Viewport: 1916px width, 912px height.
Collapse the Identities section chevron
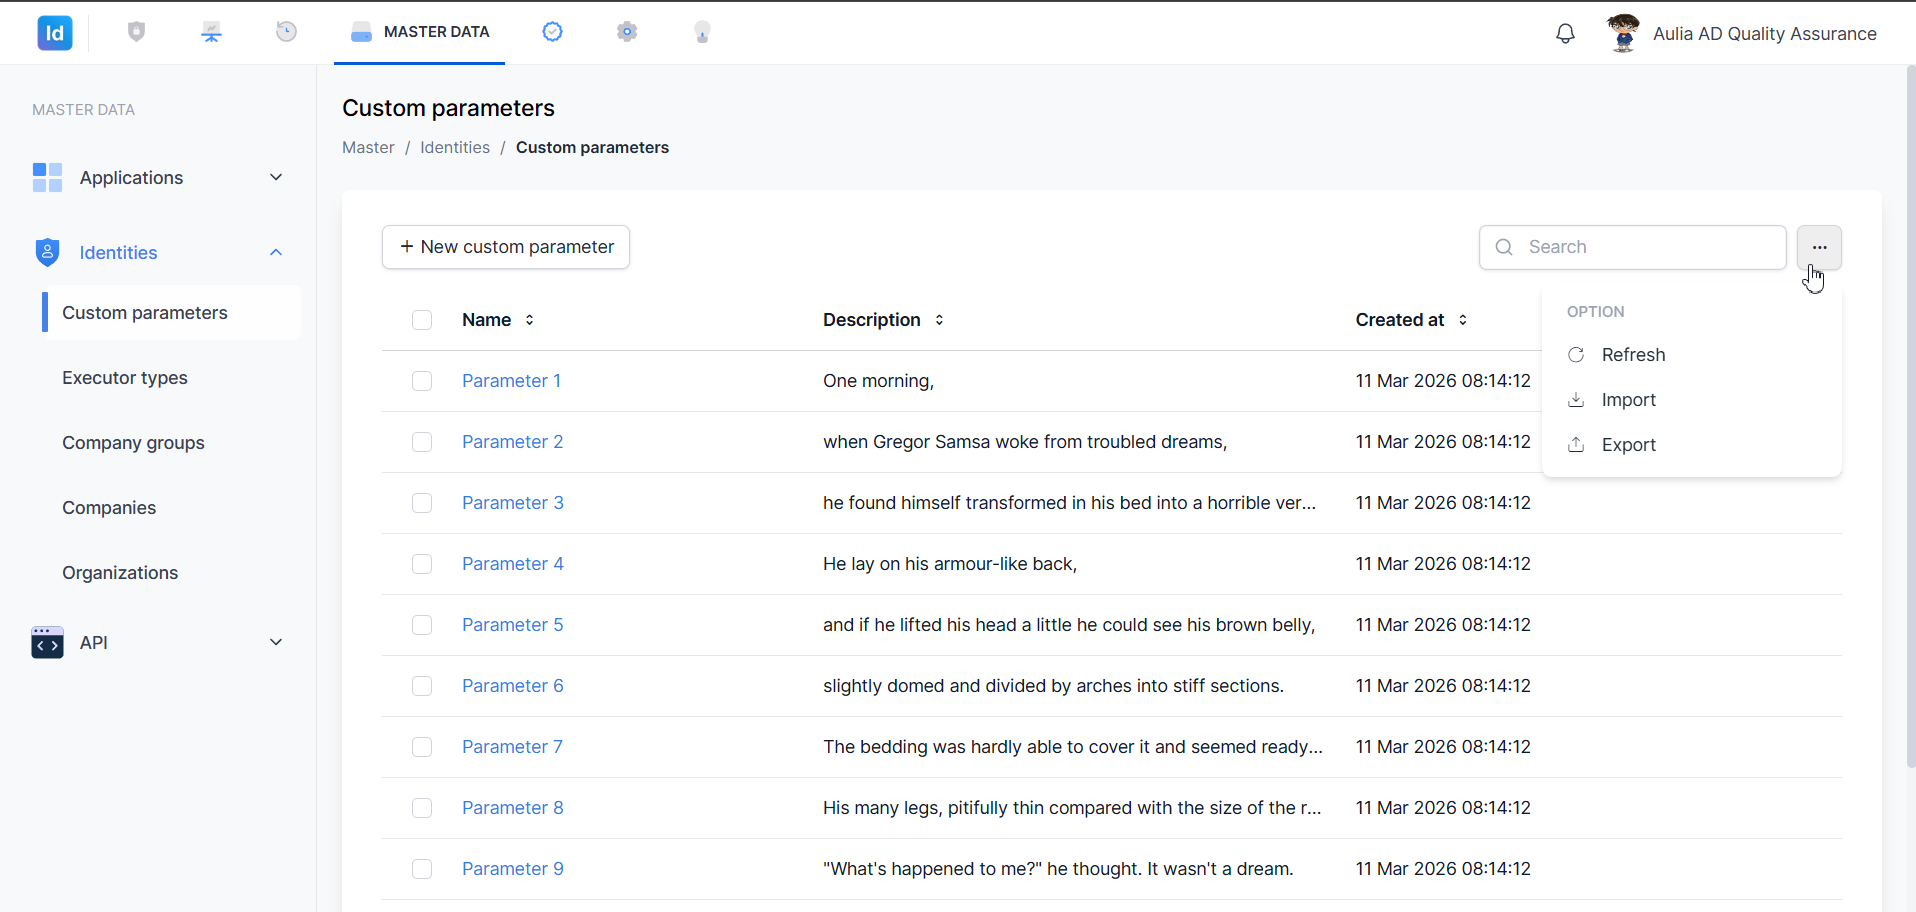[276, 252]
